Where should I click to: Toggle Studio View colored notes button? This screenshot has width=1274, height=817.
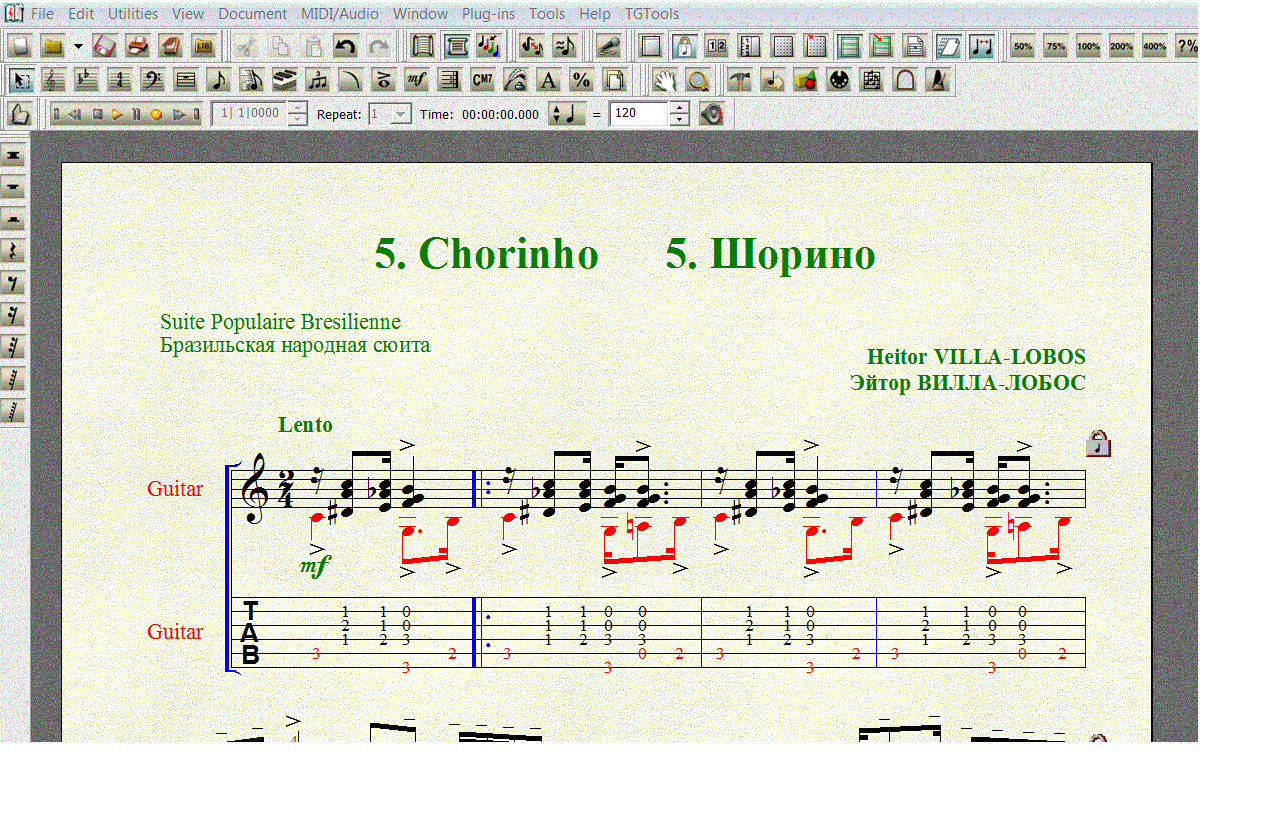point(489,46)
